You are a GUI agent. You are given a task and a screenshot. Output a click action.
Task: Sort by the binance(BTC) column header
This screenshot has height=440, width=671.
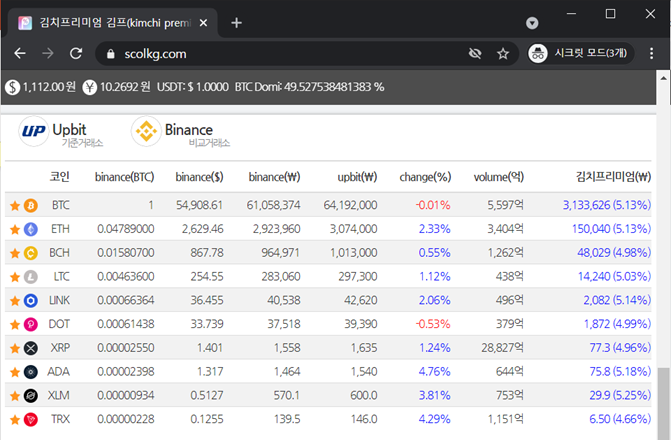click(125, 177)
